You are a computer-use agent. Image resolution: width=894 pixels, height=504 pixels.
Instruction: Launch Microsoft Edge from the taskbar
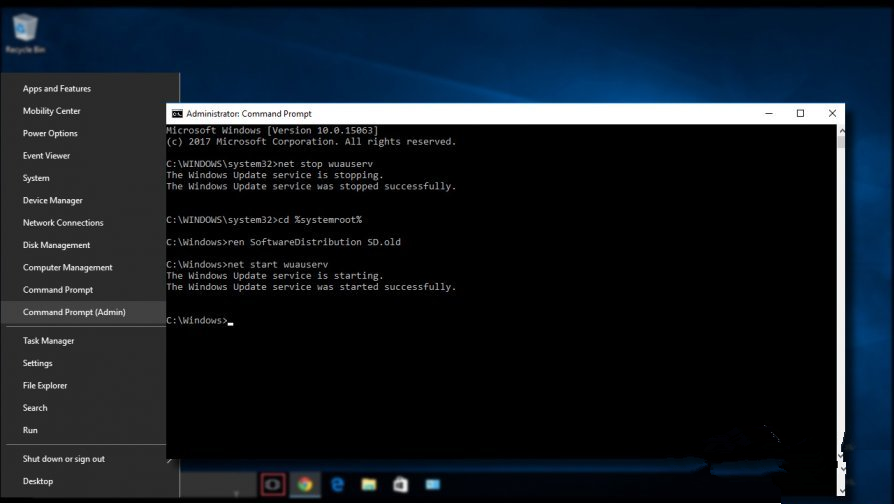(x=338, y=485)
